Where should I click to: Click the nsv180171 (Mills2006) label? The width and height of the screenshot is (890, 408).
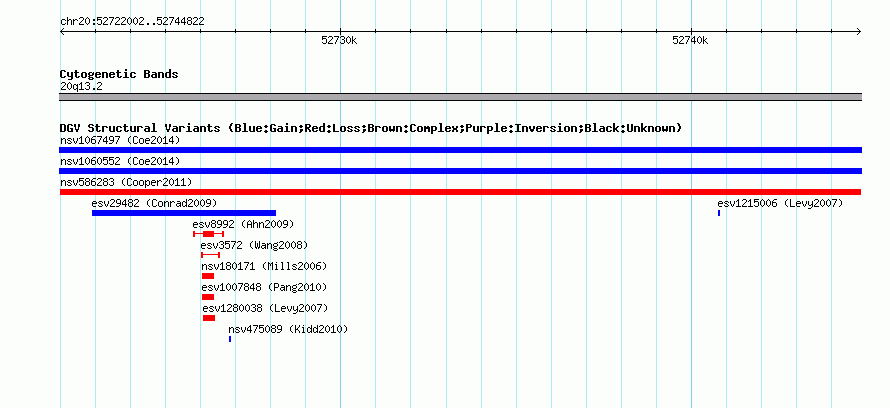265,266
